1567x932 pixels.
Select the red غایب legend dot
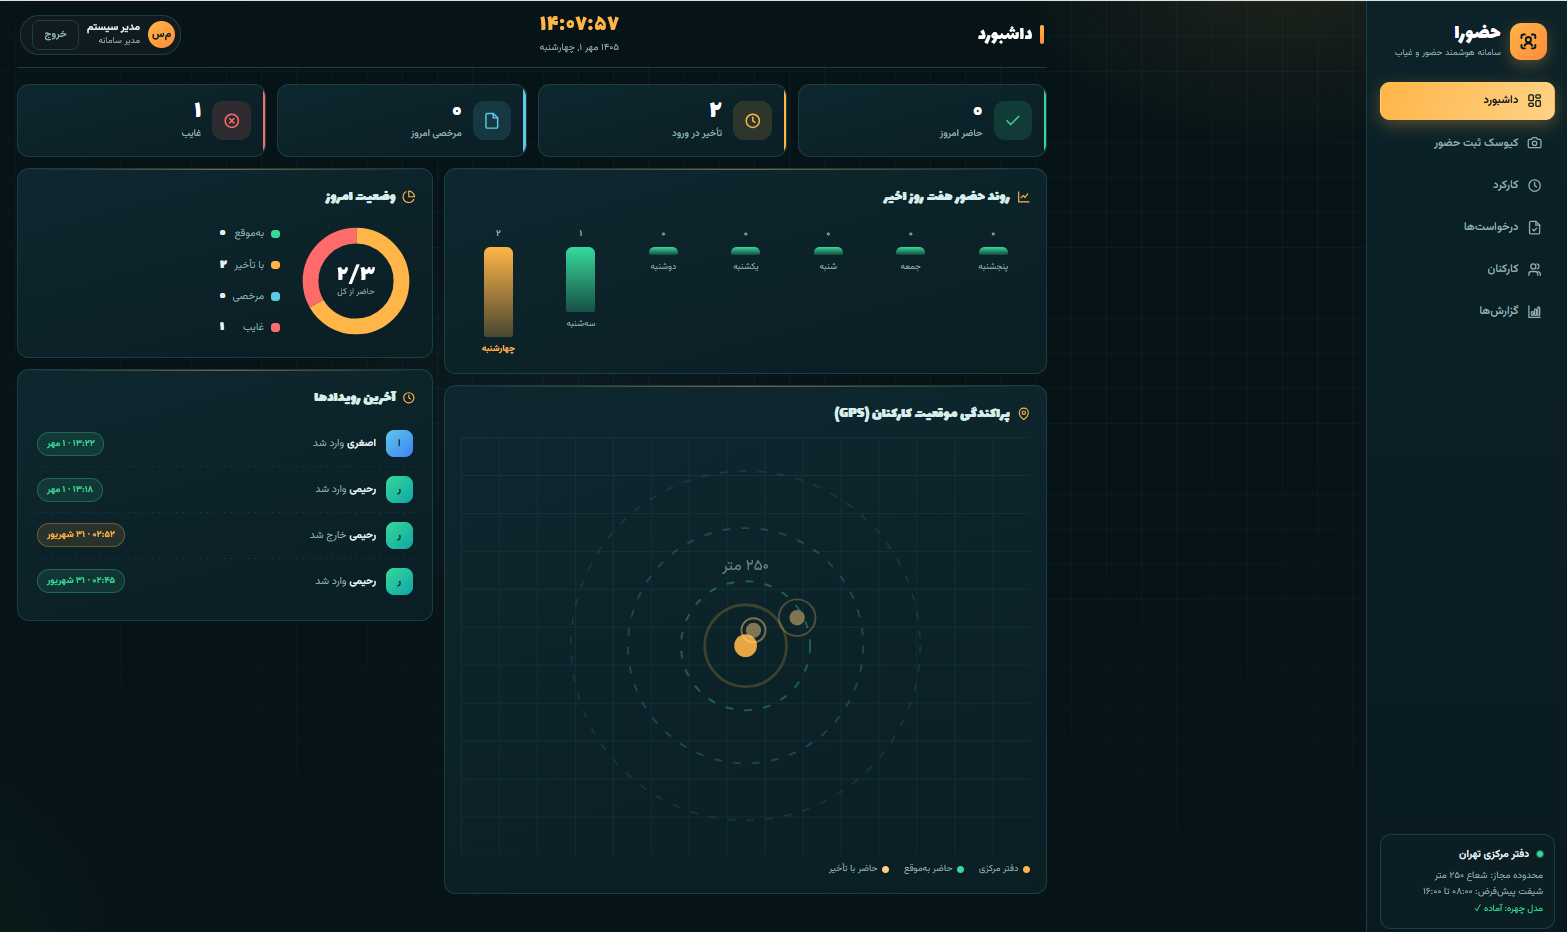pyautogui.click(x=276, y=327)
